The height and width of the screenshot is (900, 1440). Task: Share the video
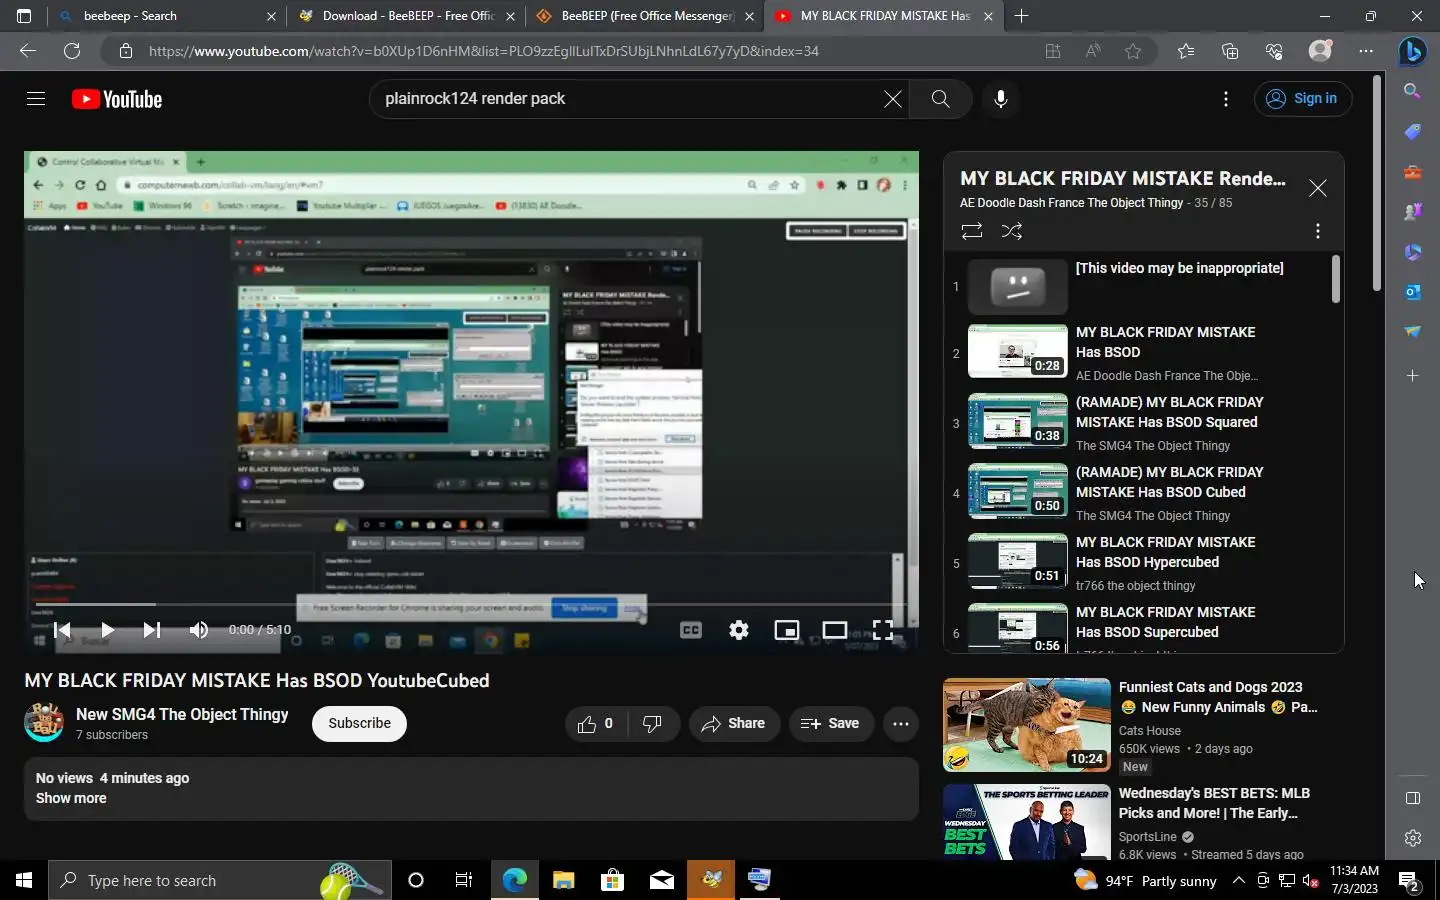pos(734,723)
